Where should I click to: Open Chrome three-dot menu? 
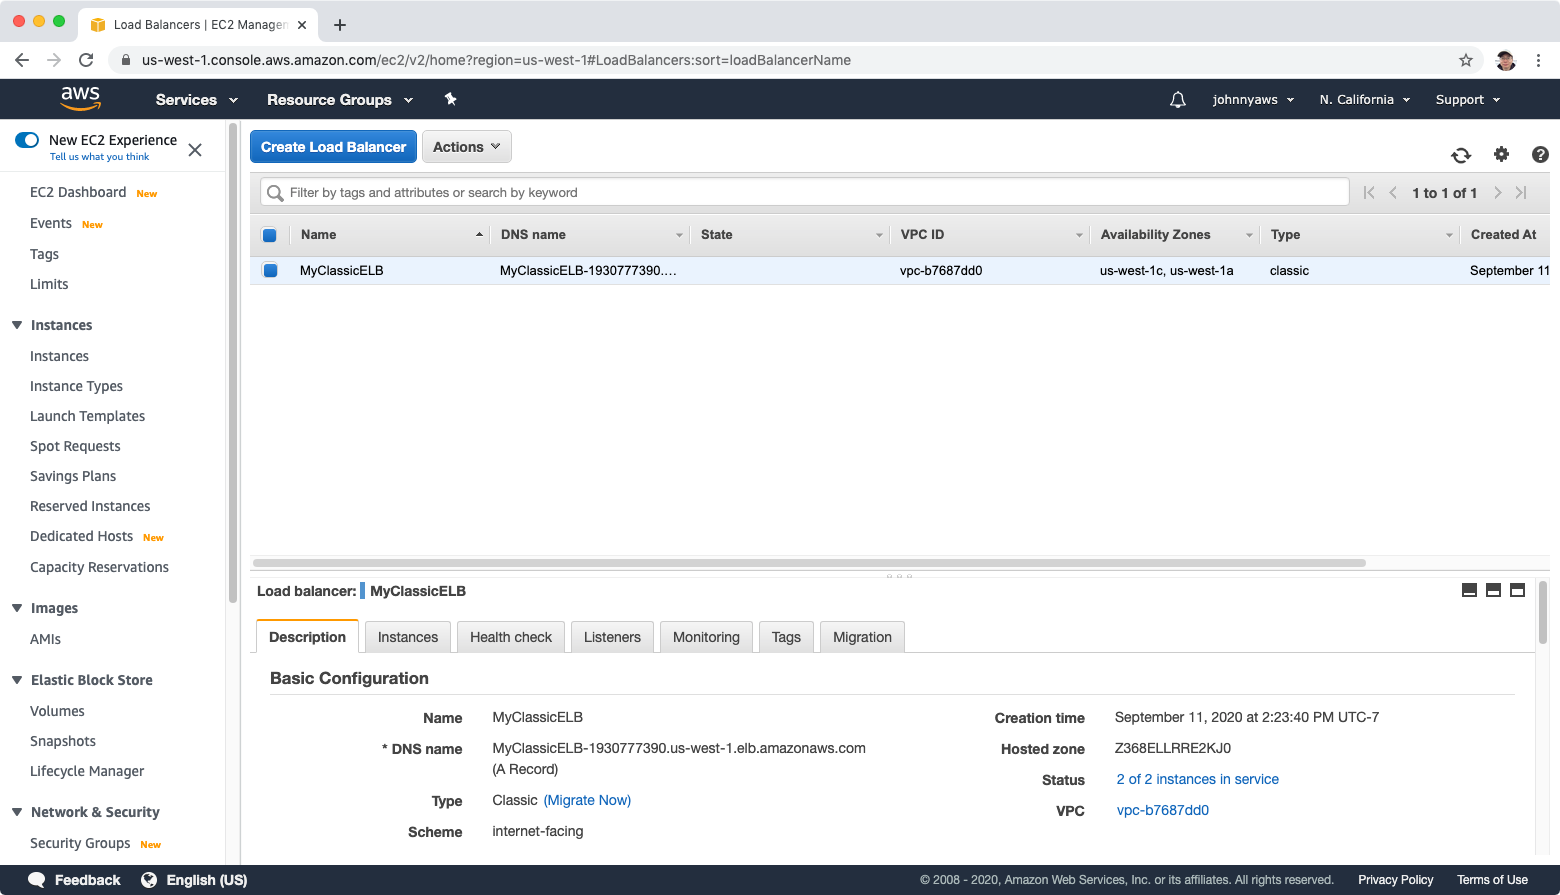point(1538,60)
